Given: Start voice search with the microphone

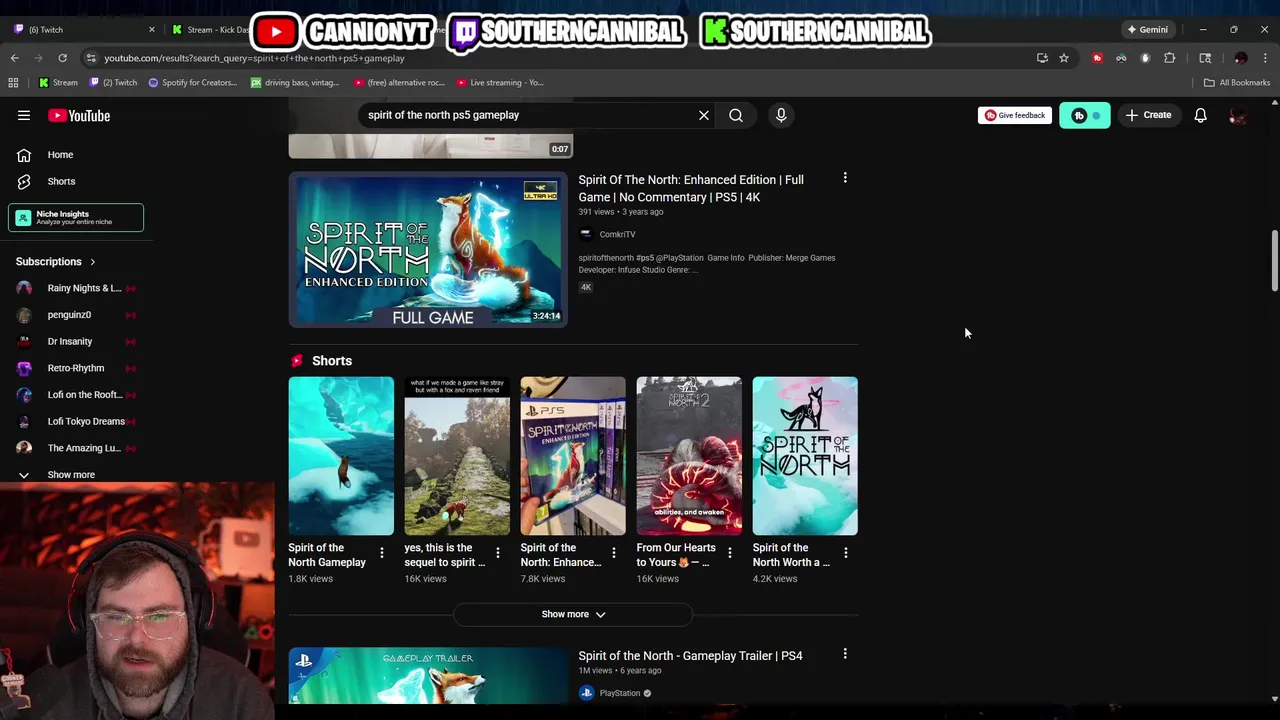Looking at the screenshot, I should 781,115.
